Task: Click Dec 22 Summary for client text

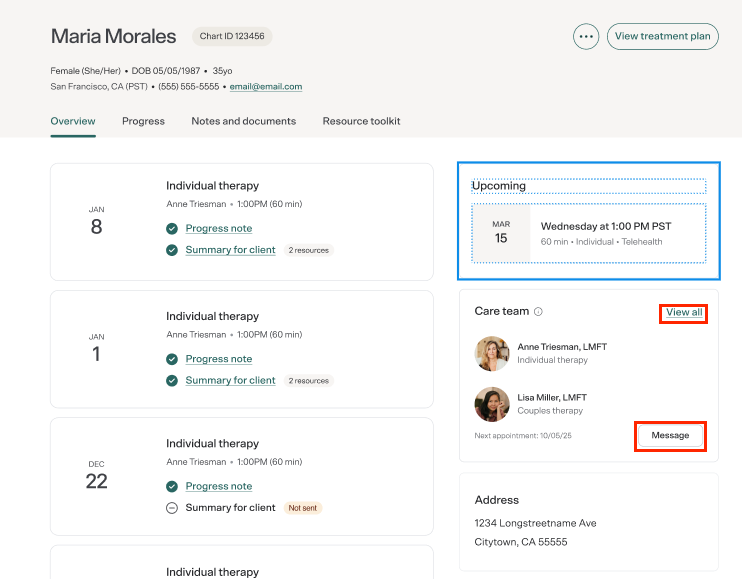Action: pyautogui.click(x=230, y=508)
